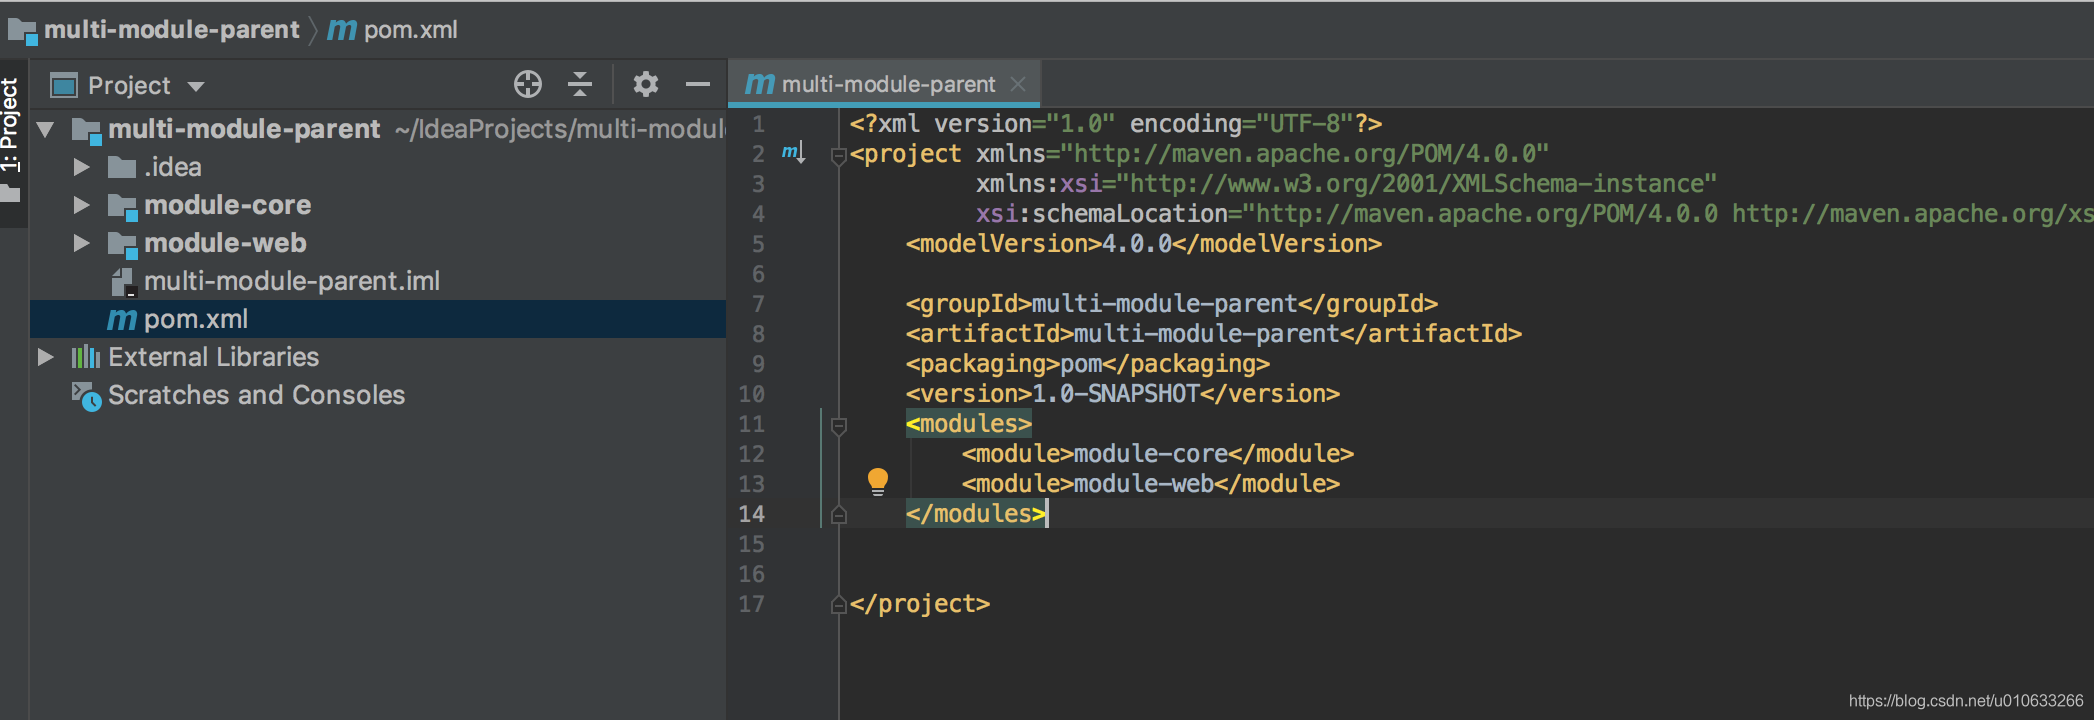Screen dimensions: 2094x720
Task: Click the opening <modules> tag
Action: pos(968,424)
